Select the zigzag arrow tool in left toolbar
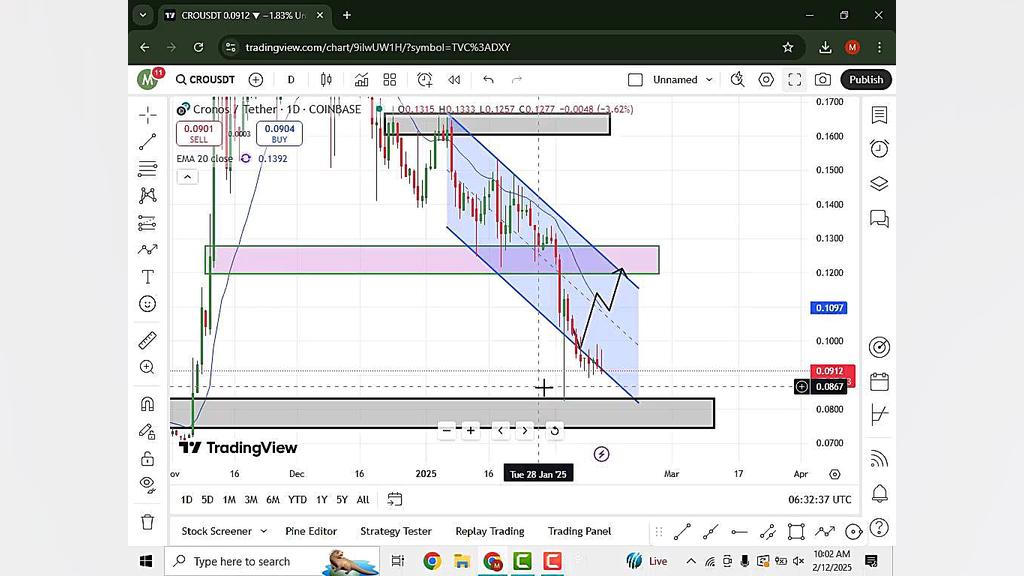 (x=148, y=249)
